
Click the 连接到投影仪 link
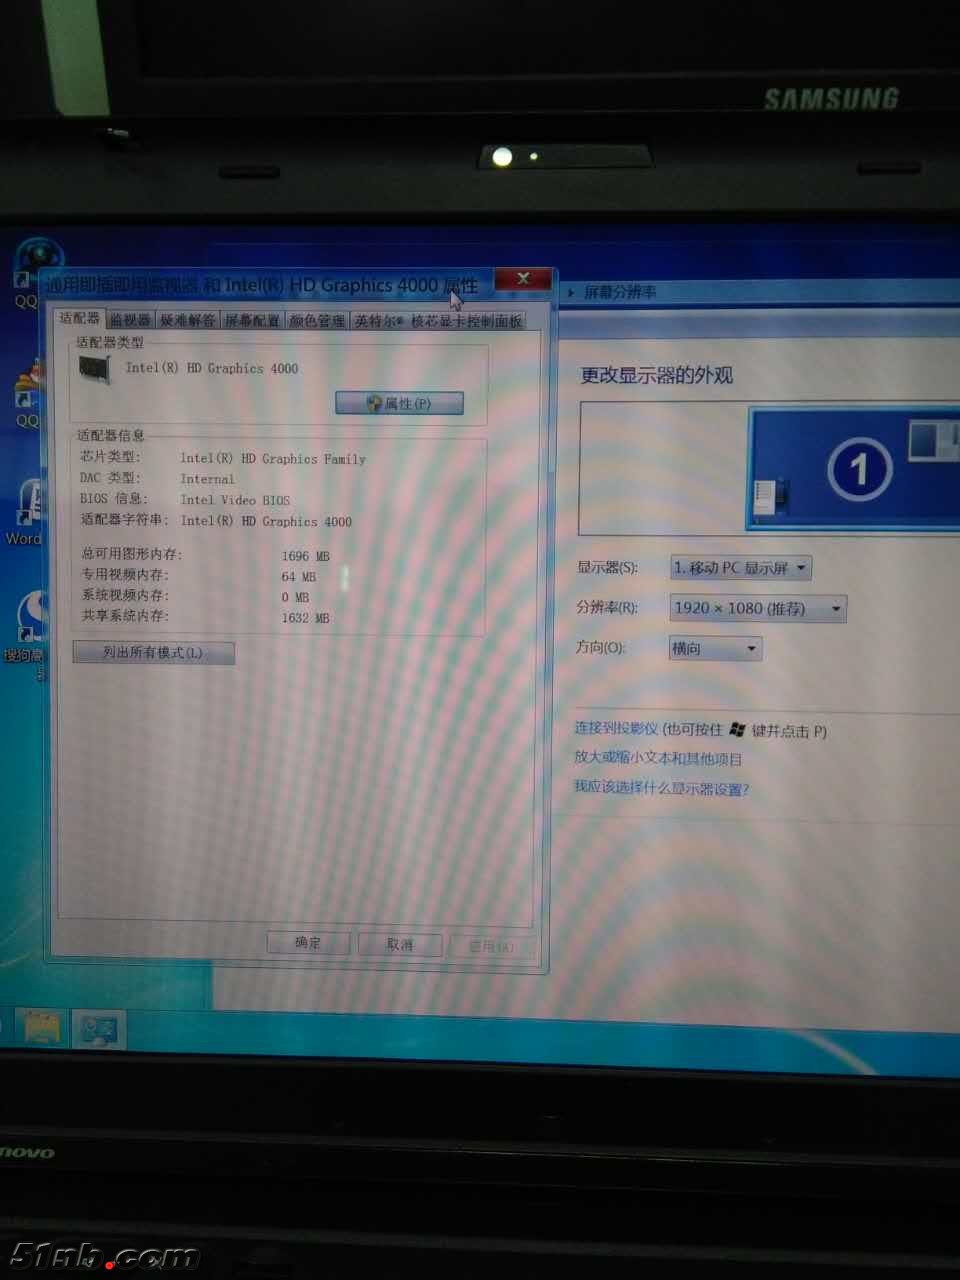click(x=617, y=728)
